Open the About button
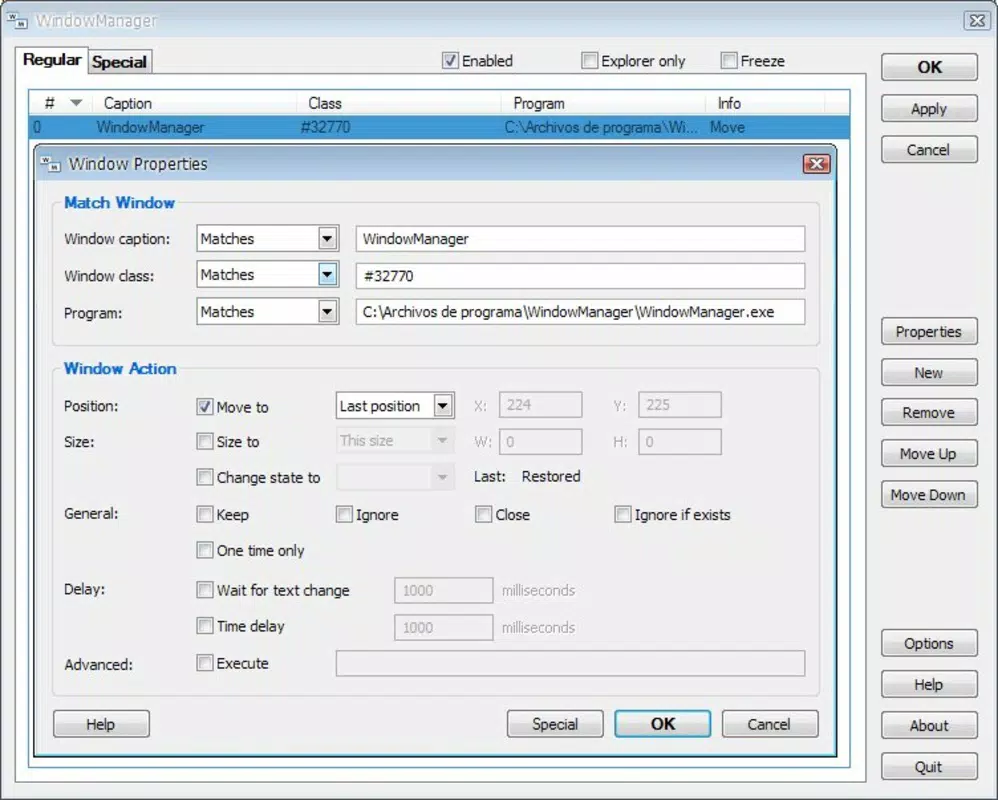Screen dimensions: 998x800 [x=929, y=726]
